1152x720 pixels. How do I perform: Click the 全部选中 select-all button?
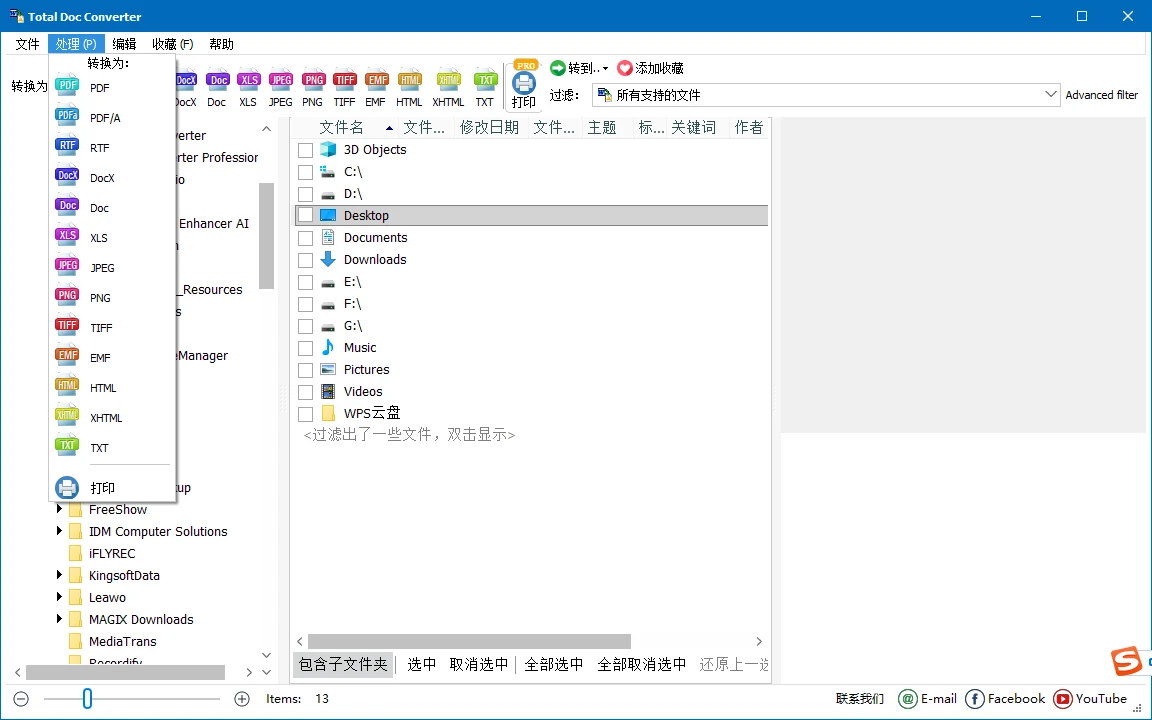pos(553,663)
